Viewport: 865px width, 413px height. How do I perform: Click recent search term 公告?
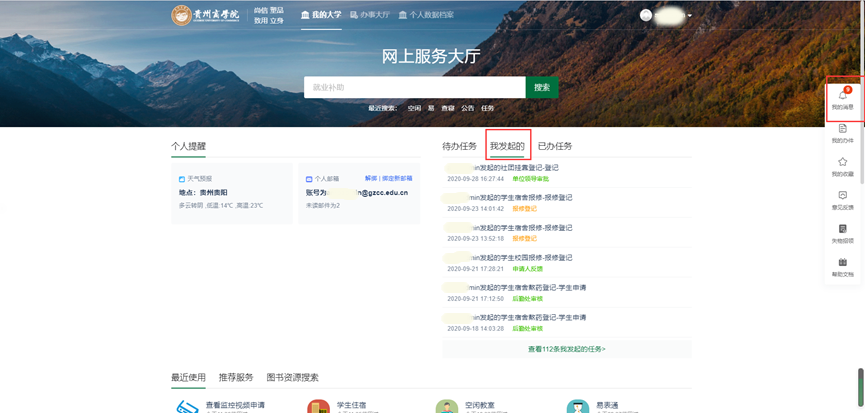(x=468, y=108)
